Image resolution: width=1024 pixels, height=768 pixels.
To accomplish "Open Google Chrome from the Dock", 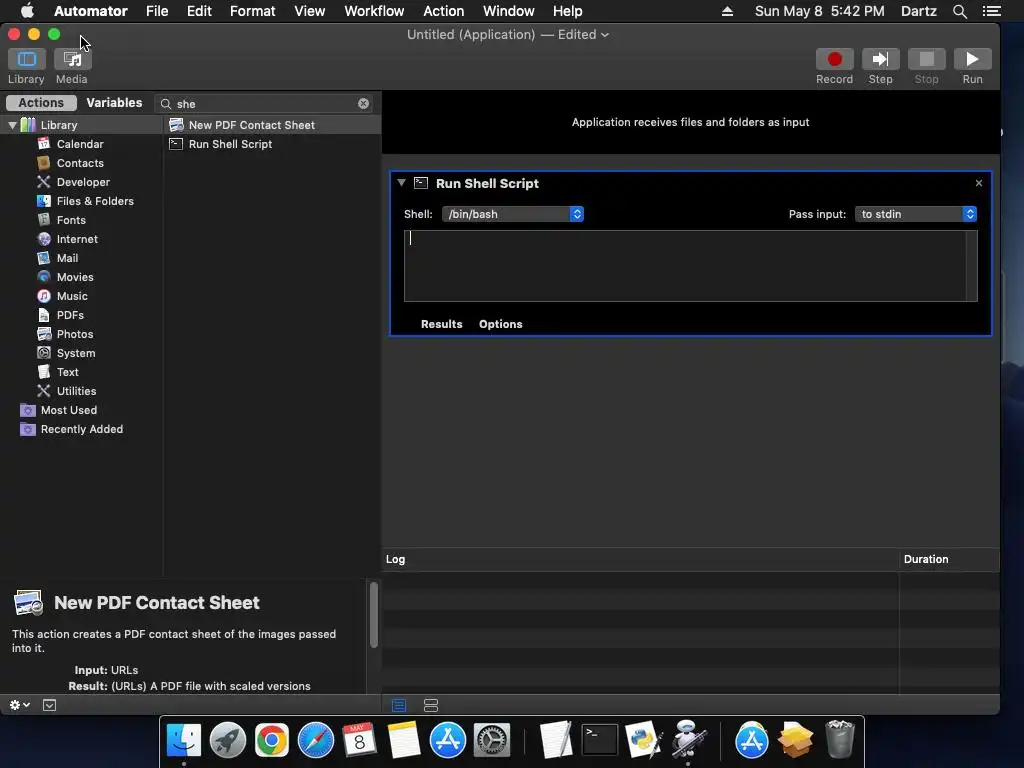I will click(272, 740).
